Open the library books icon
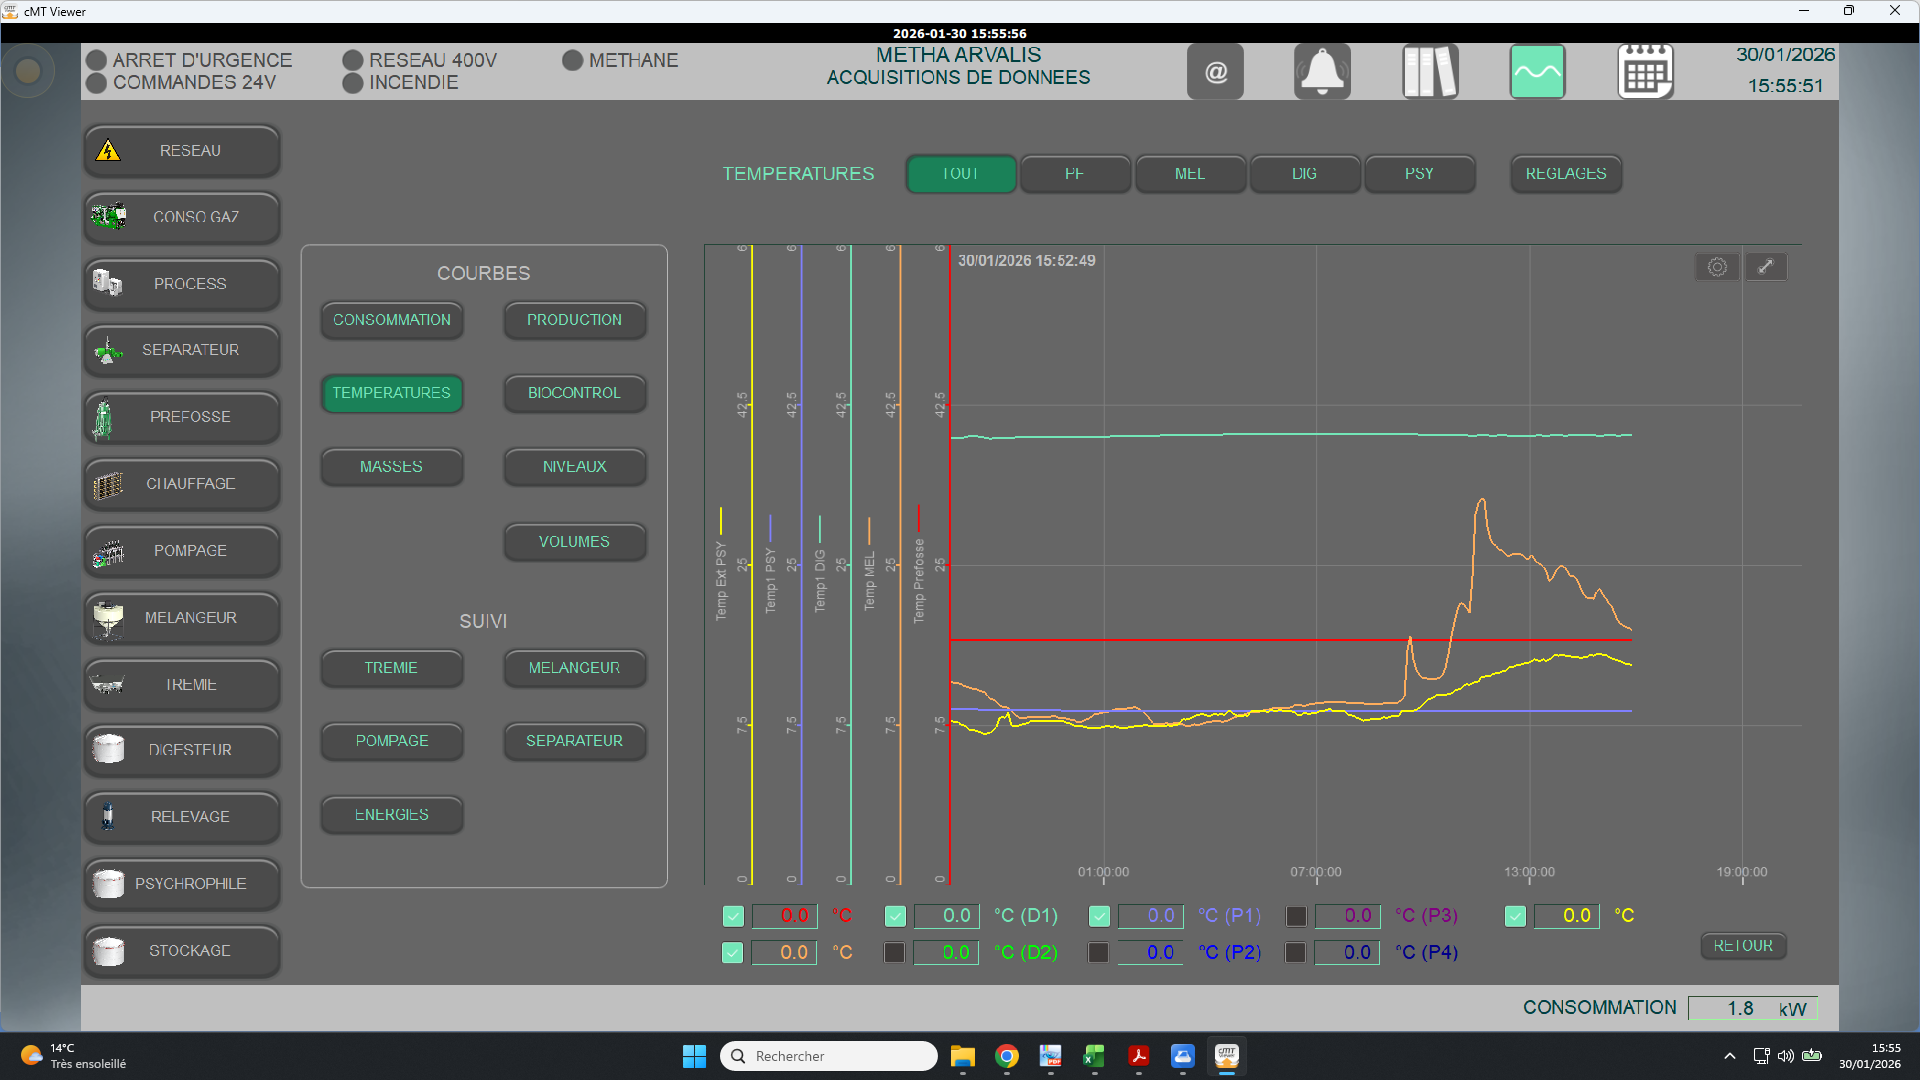This screenshot has height=1080, width=1920. pyautogui.click(x=1429, y=72)
